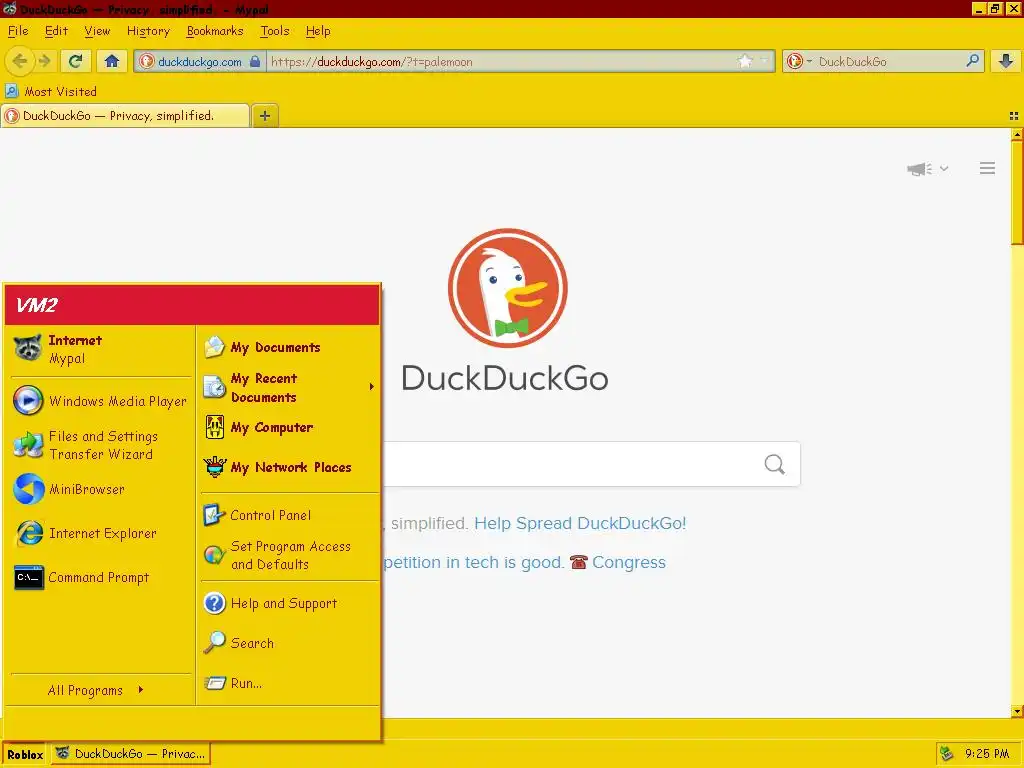Reload the current page

75,61
